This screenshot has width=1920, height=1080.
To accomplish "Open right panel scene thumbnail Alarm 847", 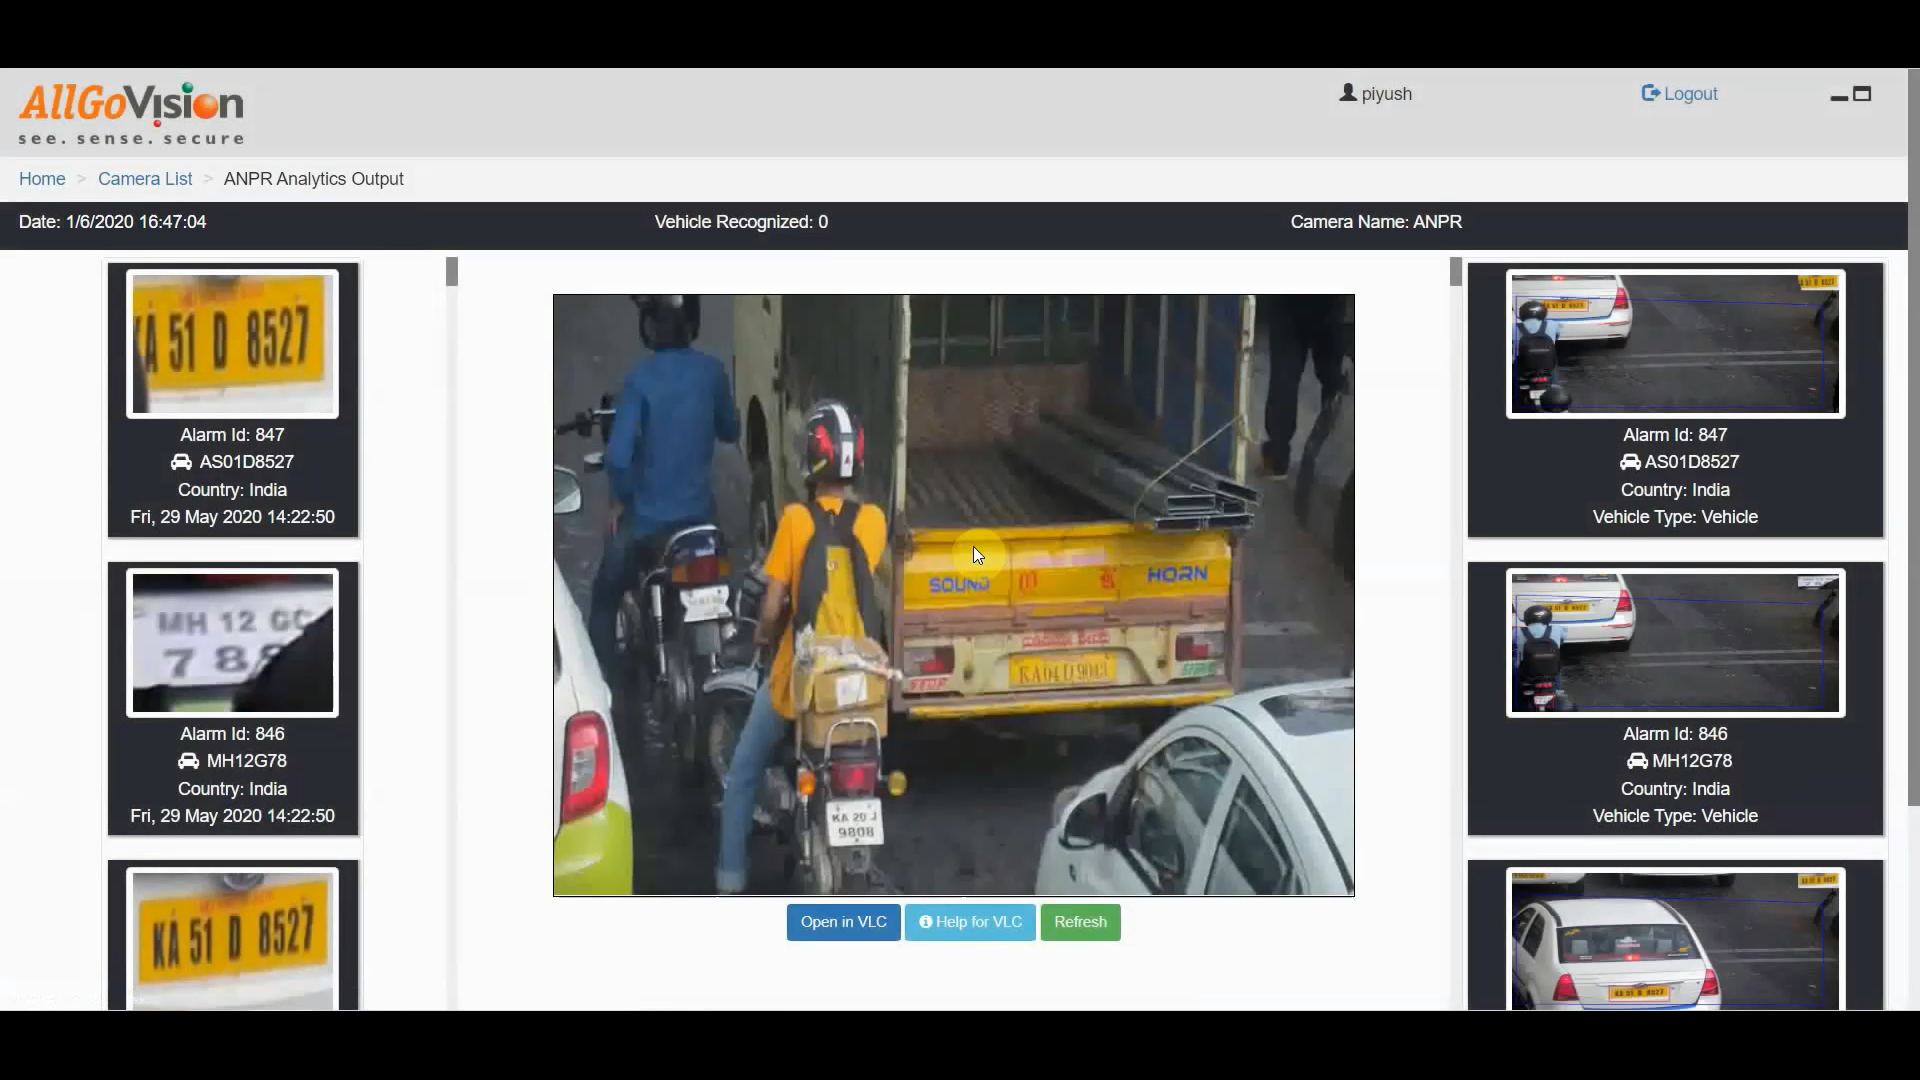I will click(x=1675, y=344).
